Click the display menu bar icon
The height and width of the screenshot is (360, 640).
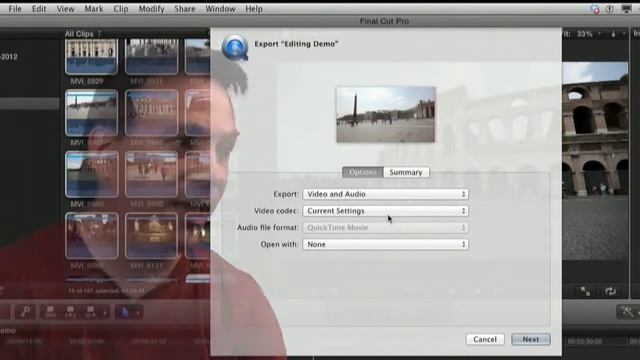[x=627, y=9]
